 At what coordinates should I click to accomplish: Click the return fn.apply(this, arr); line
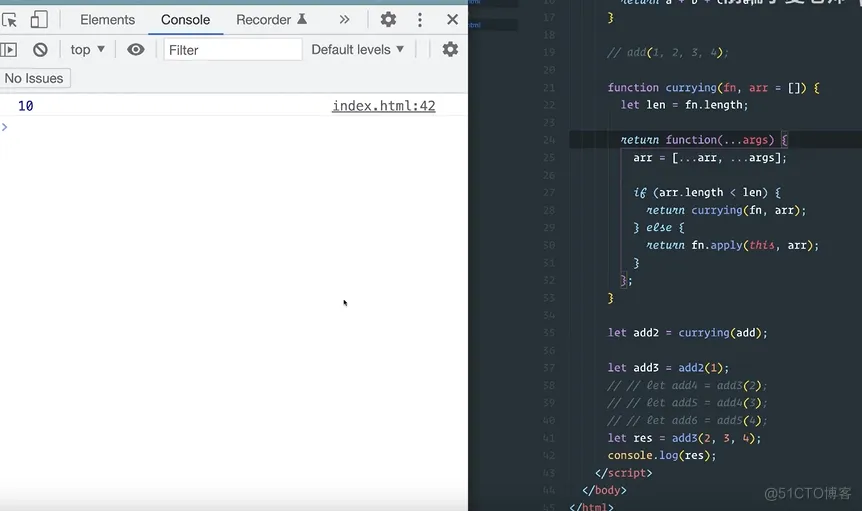[732, 245]
